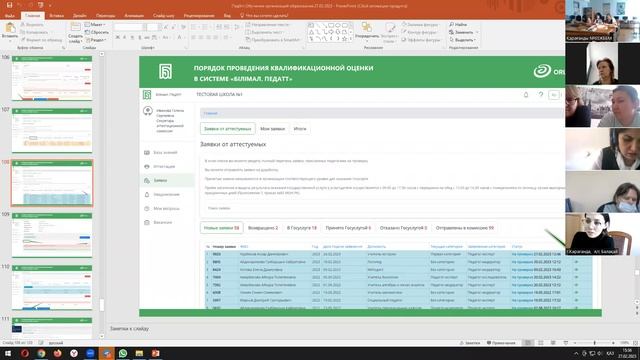Click the Tell me what to do box
Image resolution: width=640 pixels, height=360 pixels.
pos(265,16)
